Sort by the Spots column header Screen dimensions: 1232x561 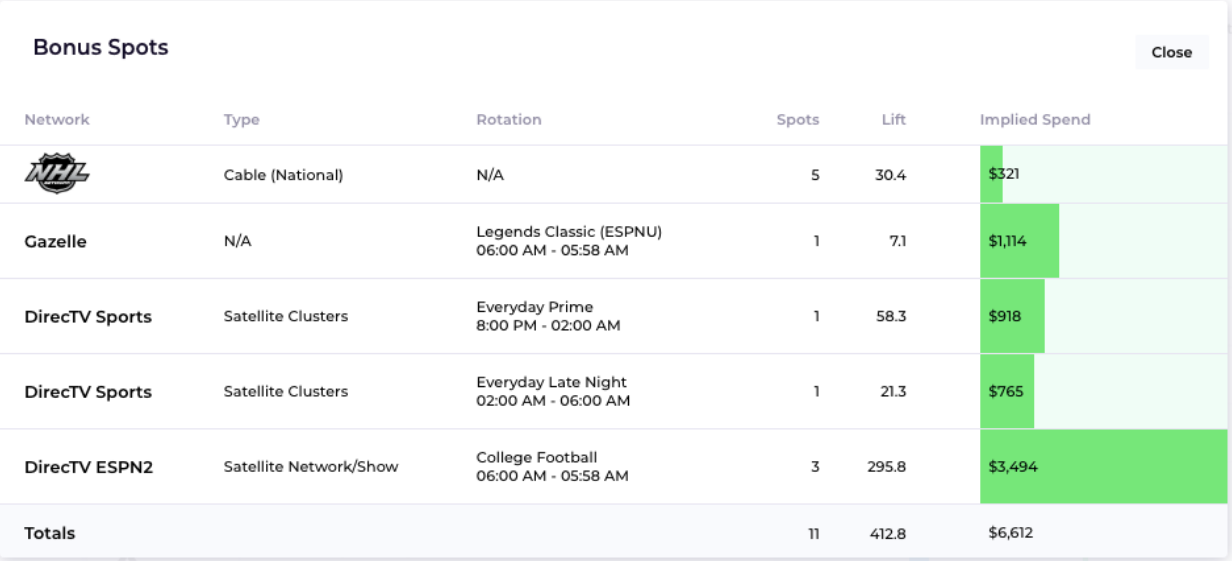coord(798,120)
